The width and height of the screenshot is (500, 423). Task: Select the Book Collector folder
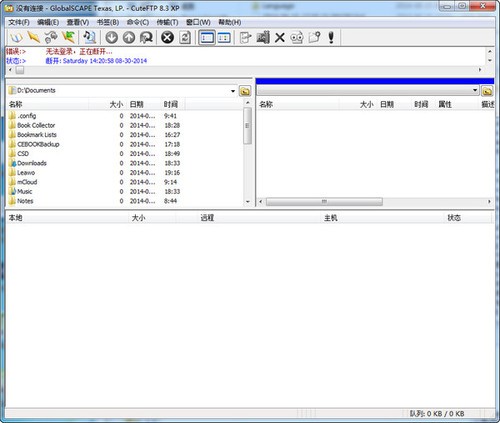(x=36, y=125)
